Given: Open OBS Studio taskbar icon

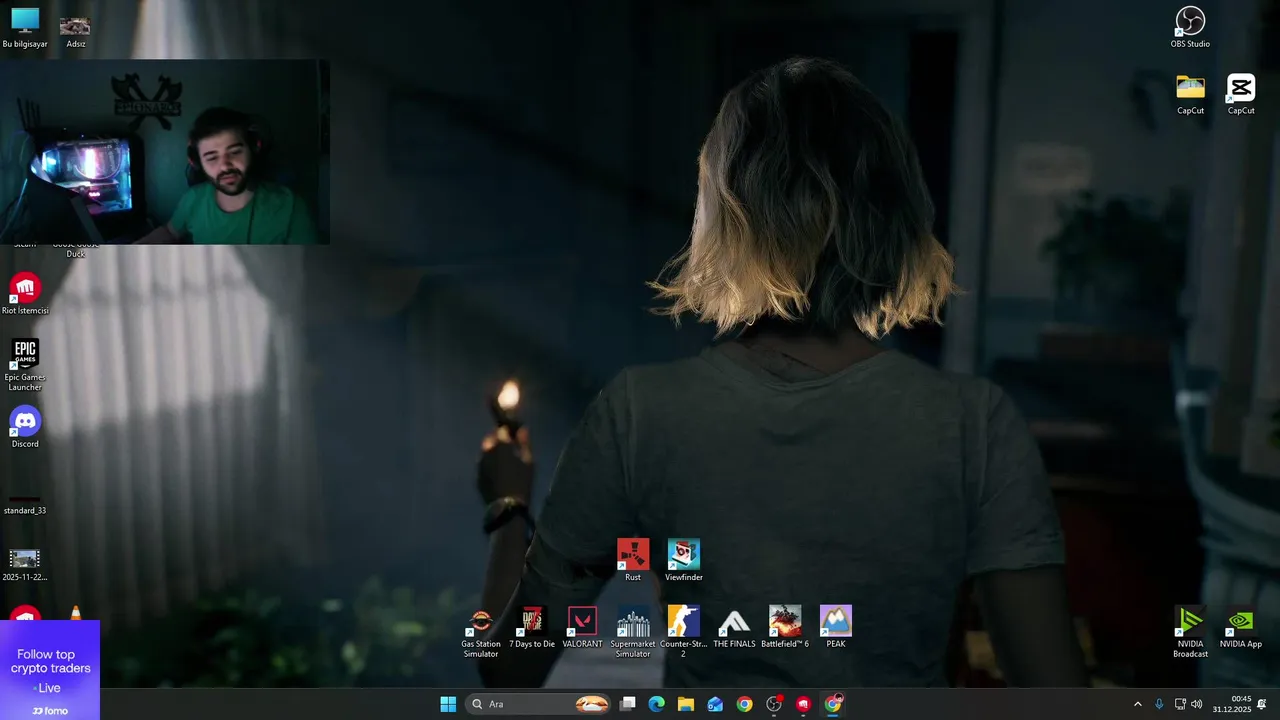Looking at the screenshot, I should pyautogui.click(x=774, y=704).
